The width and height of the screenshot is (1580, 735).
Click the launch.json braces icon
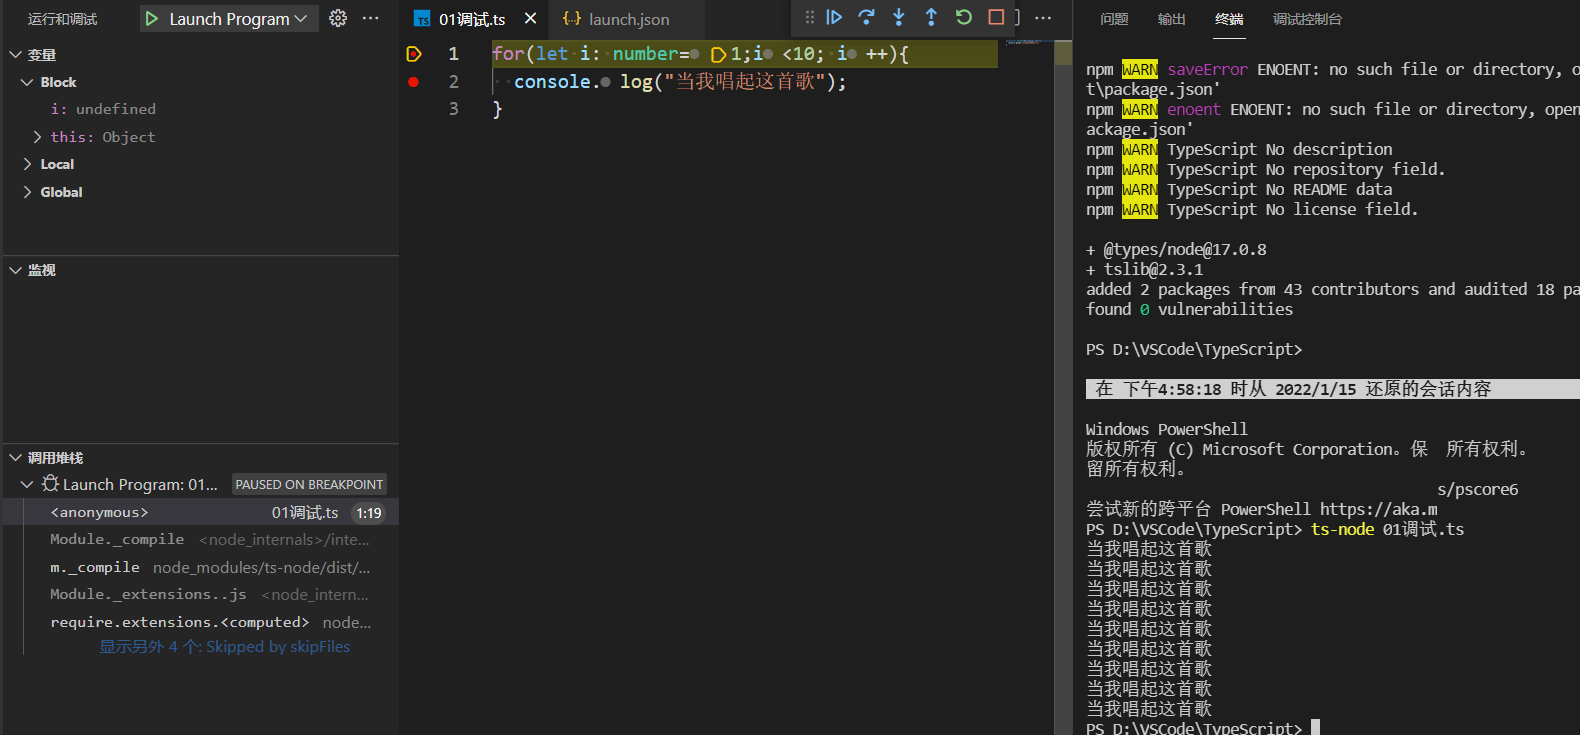(x=572, y=19)
